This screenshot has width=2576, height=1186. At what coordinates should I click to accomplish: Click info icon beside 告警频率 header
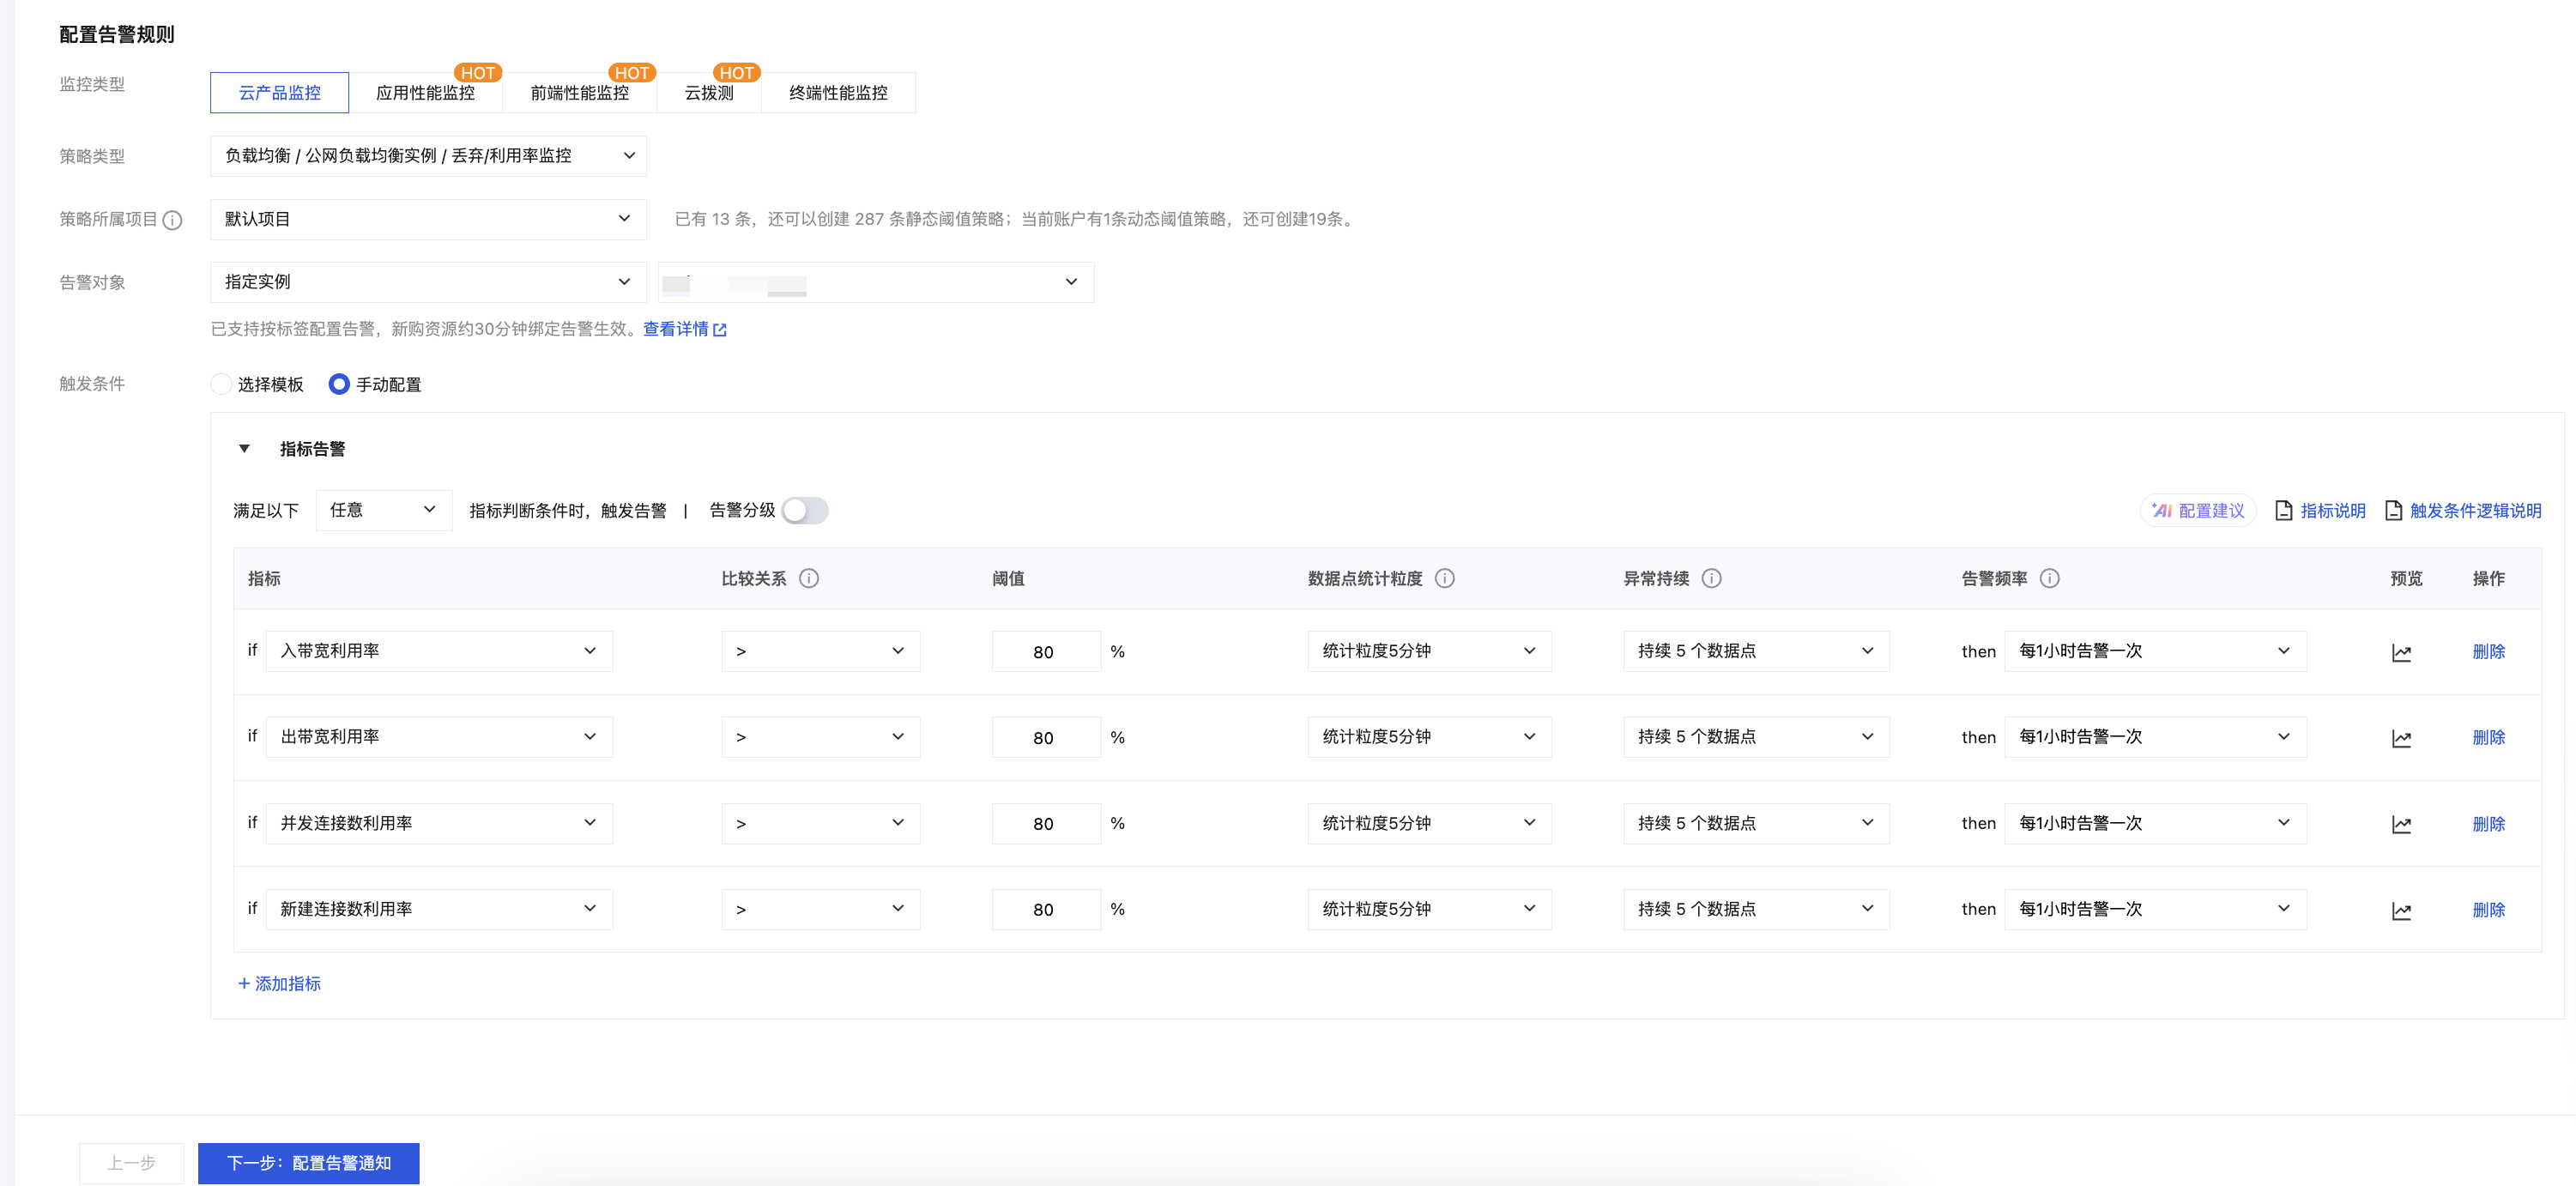(x=2049, y=578)
